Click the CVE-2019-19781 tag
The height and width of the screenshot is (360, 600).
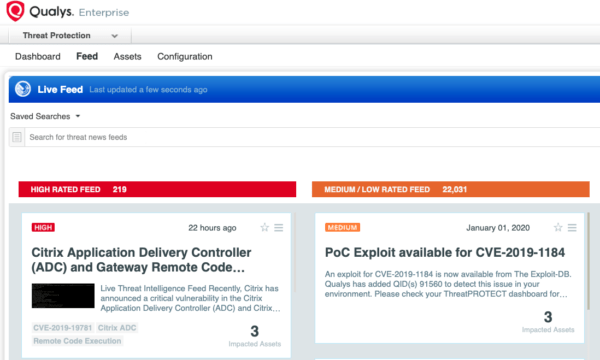point(63,328)
